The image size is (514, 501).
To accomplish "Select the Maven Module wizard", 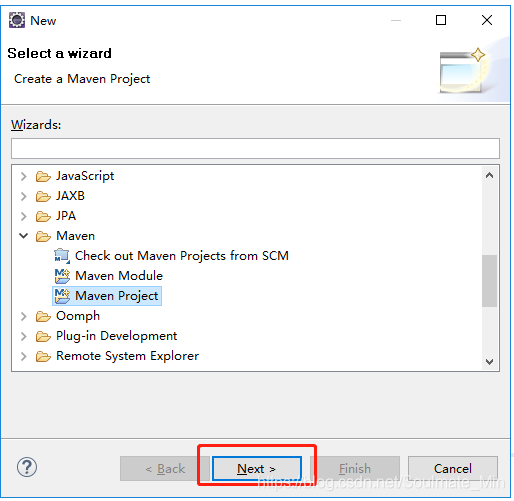I will (119, 276).
